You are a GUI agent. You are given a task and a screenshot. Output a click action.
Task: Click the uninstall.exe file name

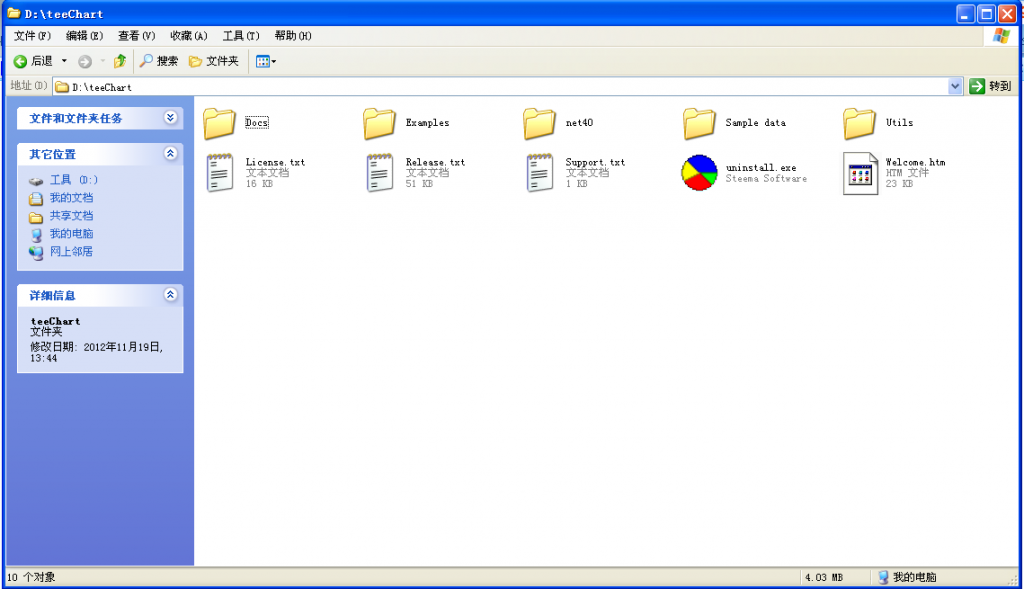tap(761, 167)
